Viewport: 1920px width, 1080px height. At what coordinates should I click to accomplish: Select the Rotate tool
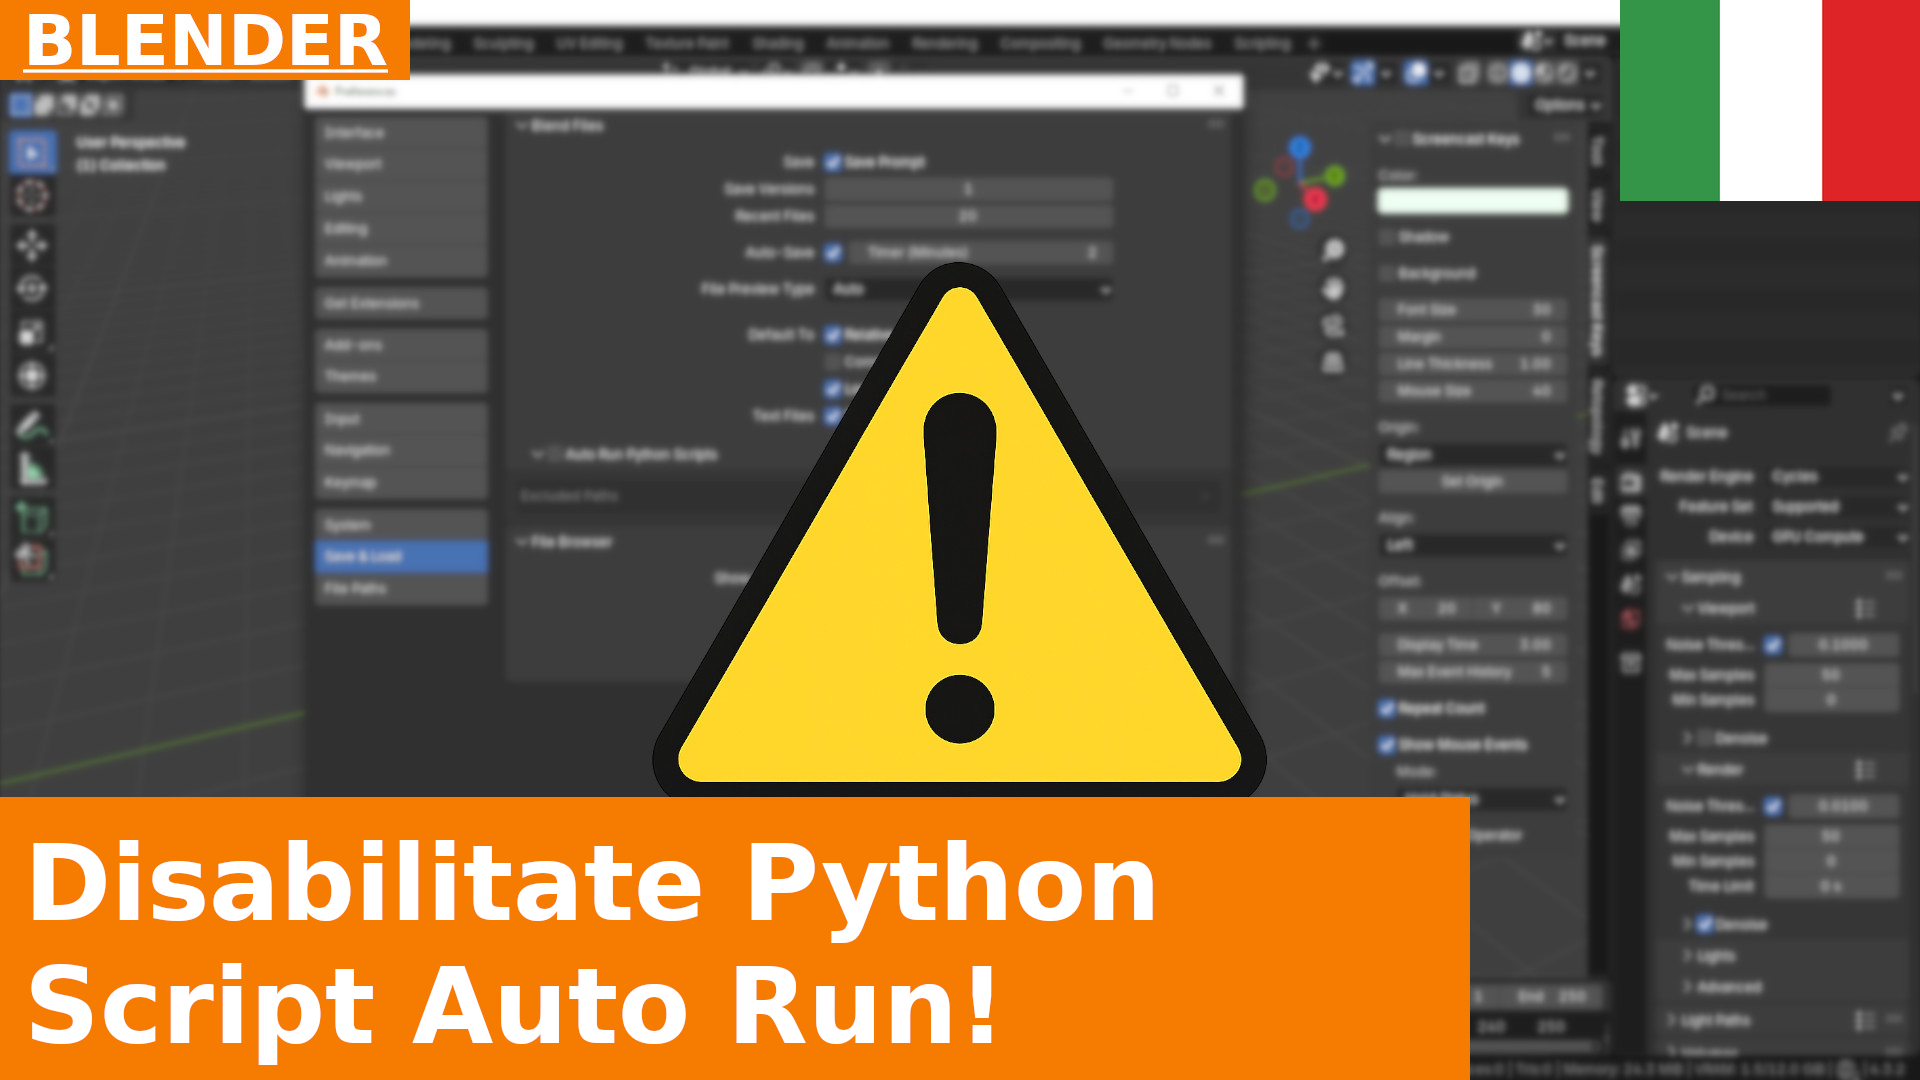coord(32,289)
